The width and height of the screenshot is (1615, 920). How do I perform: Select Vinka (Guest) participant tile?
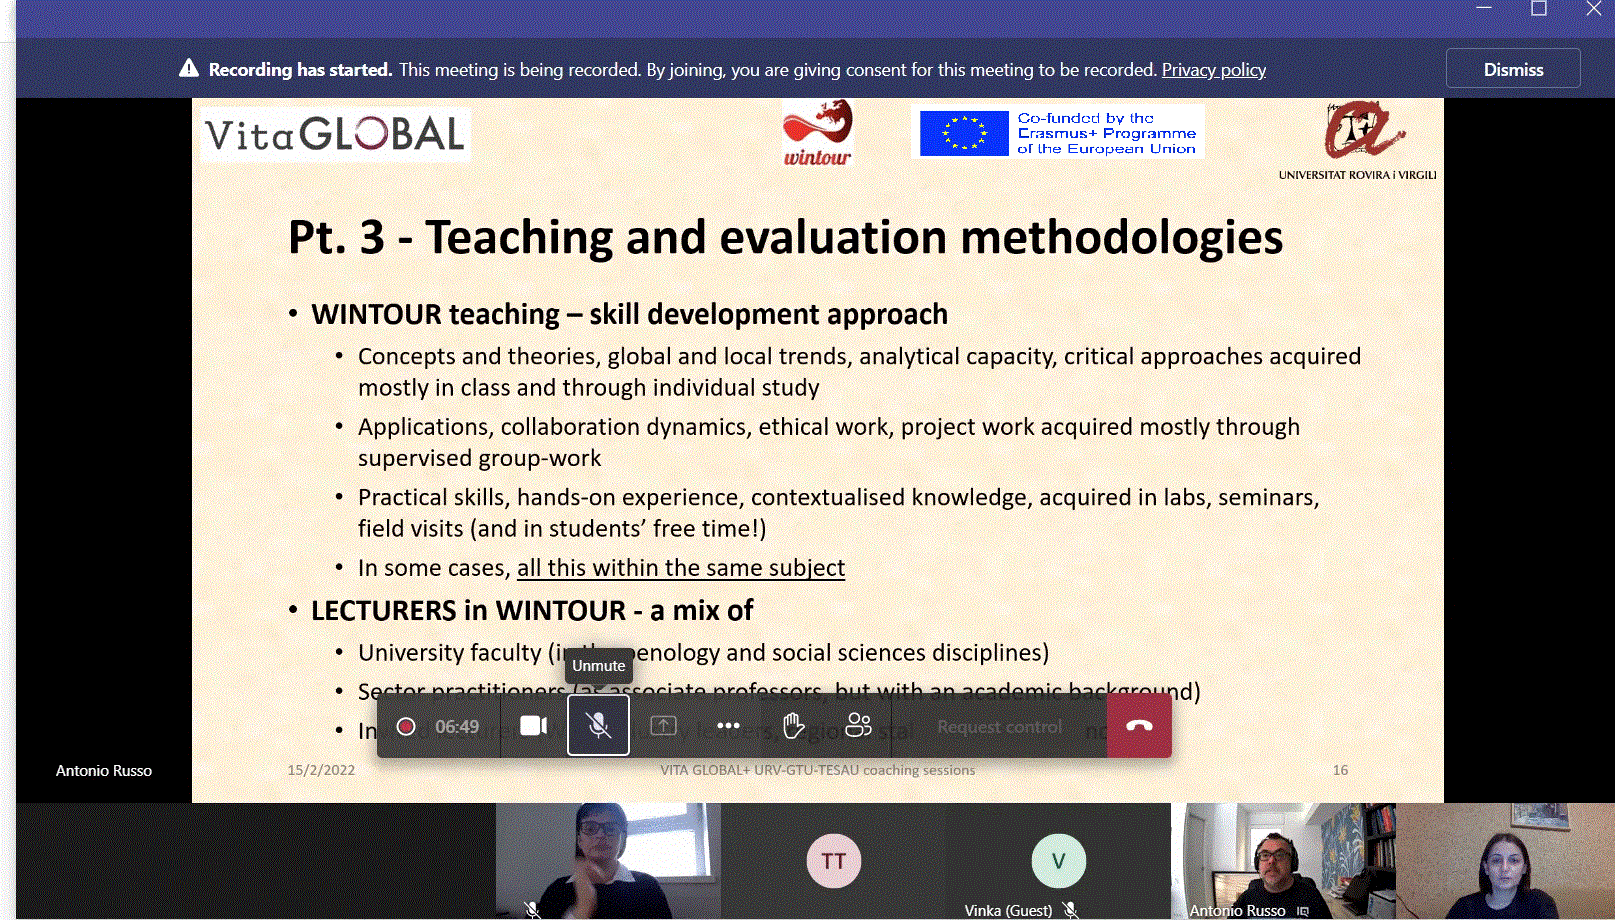pyautogui.click(x=1058, y=861)
